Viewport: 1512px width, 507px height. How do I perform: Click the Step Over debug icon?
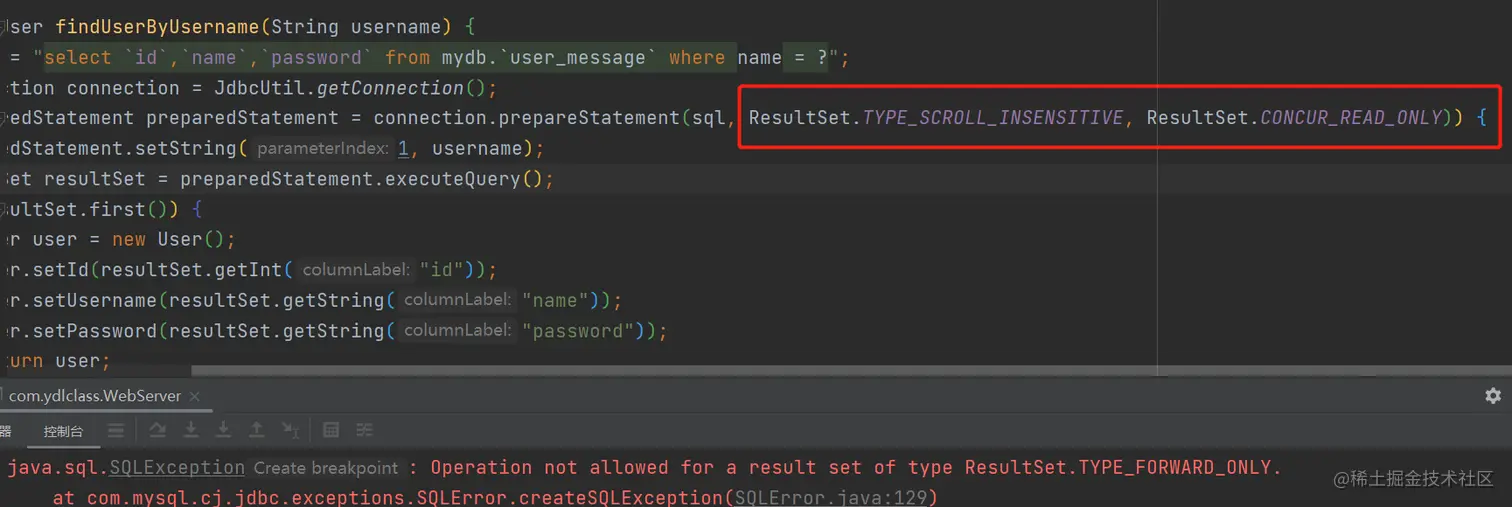pyautogui.click(x=157, y=430)
